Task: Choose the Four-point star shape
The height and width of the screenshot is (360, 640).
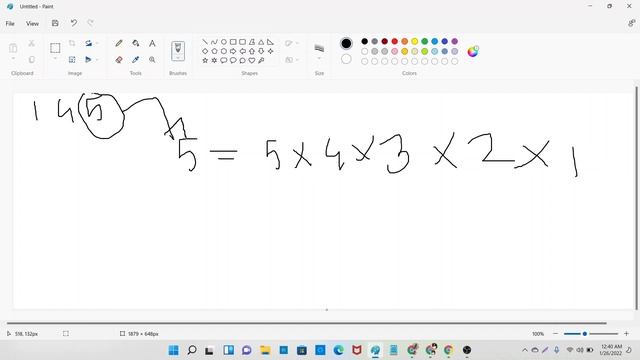Action: [270, 51]
